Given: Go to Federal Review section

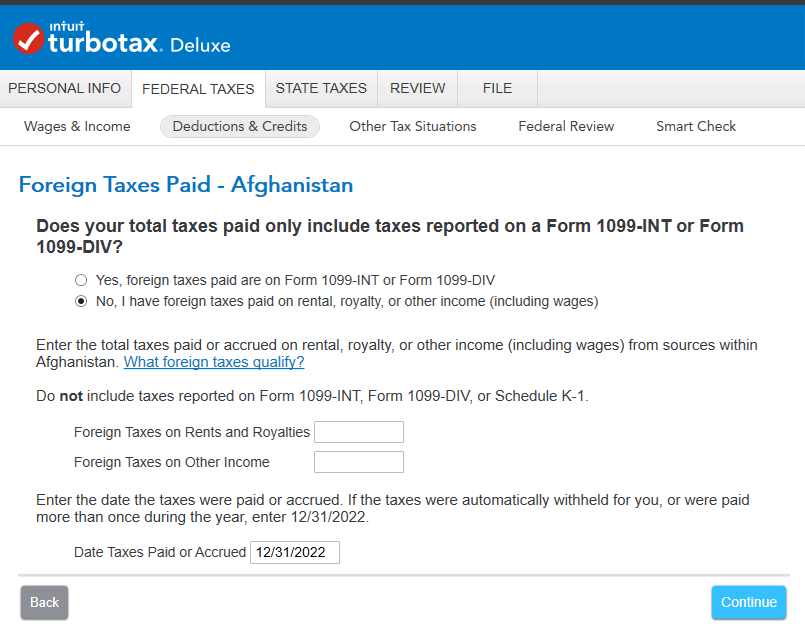Looking at the screenshot, I should pos(566,126).
